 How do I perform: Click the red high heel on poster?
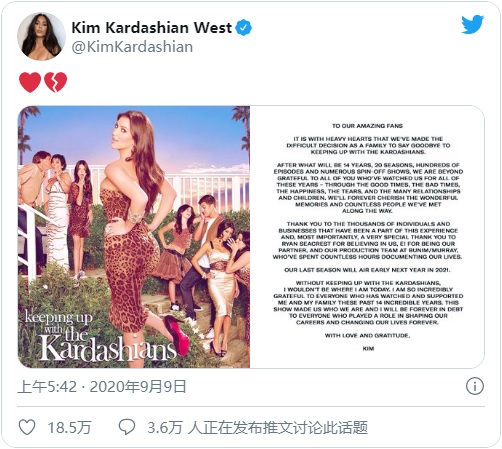point(177,333)
